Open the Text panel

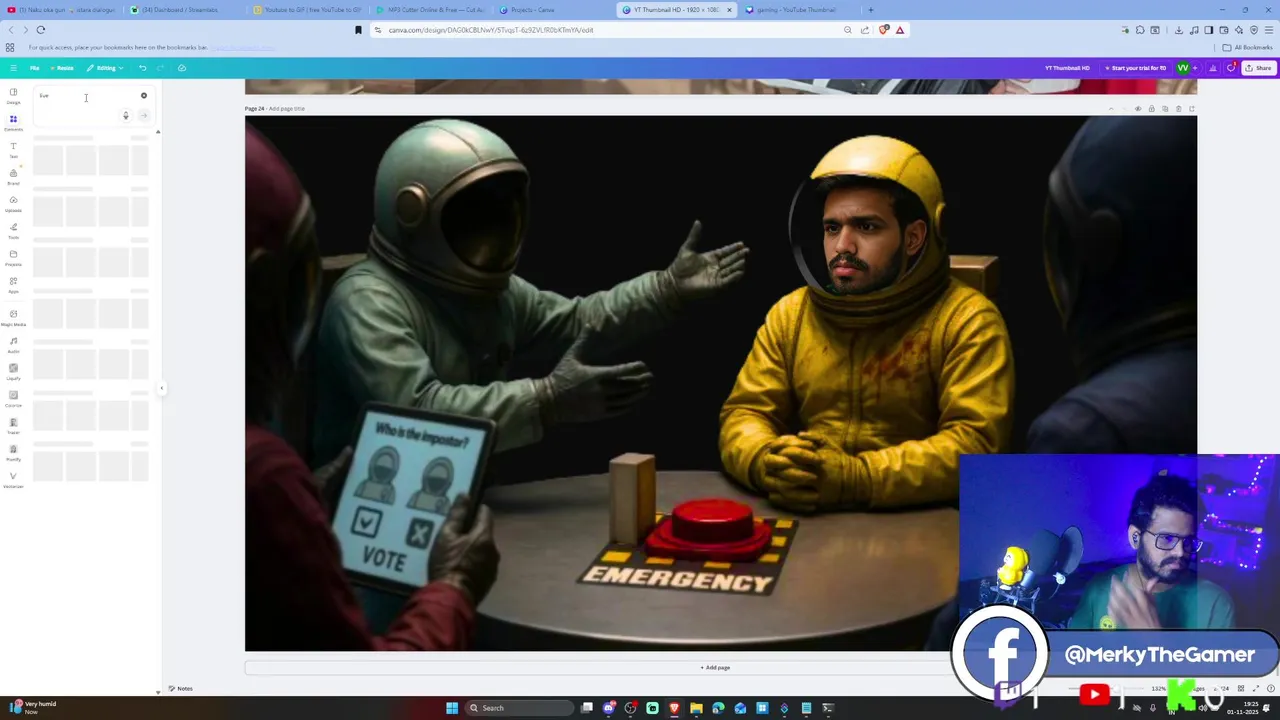coord(13,150)
